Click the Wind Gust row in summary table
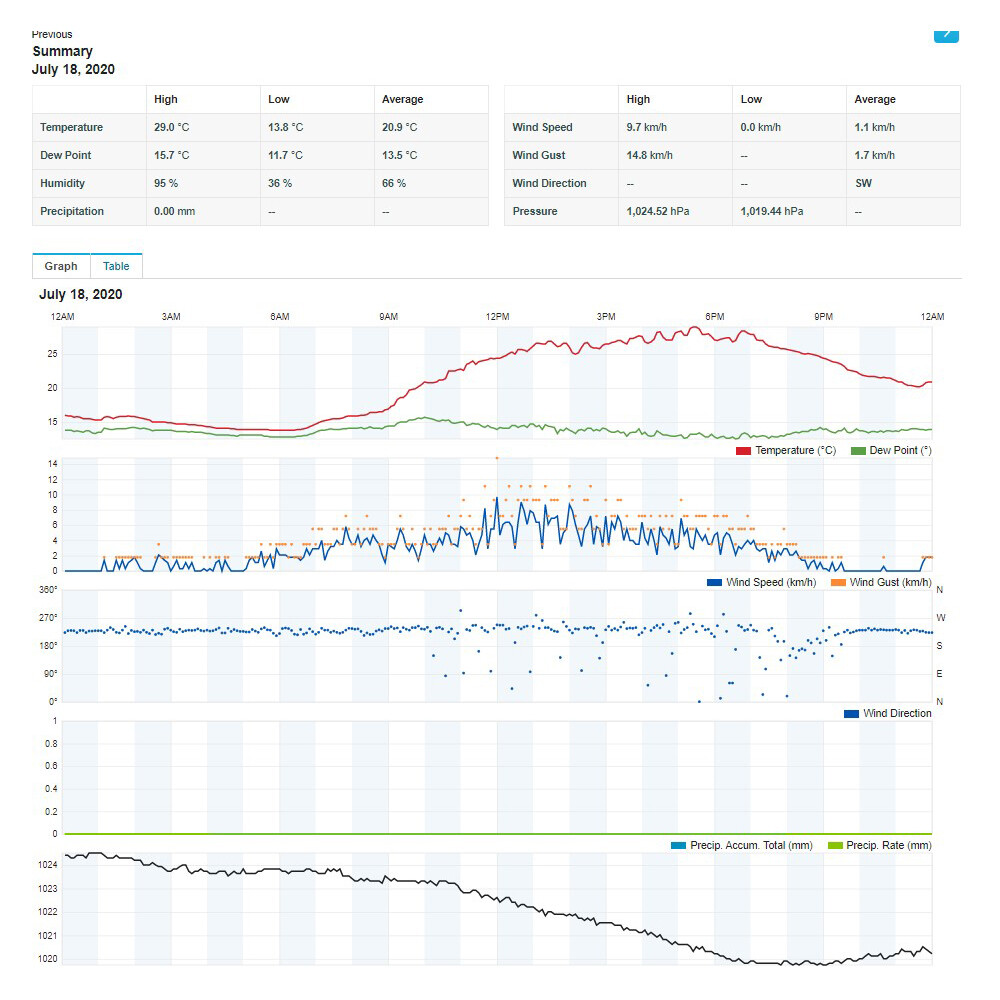The image size is (1000, 1000). (539, 156)
